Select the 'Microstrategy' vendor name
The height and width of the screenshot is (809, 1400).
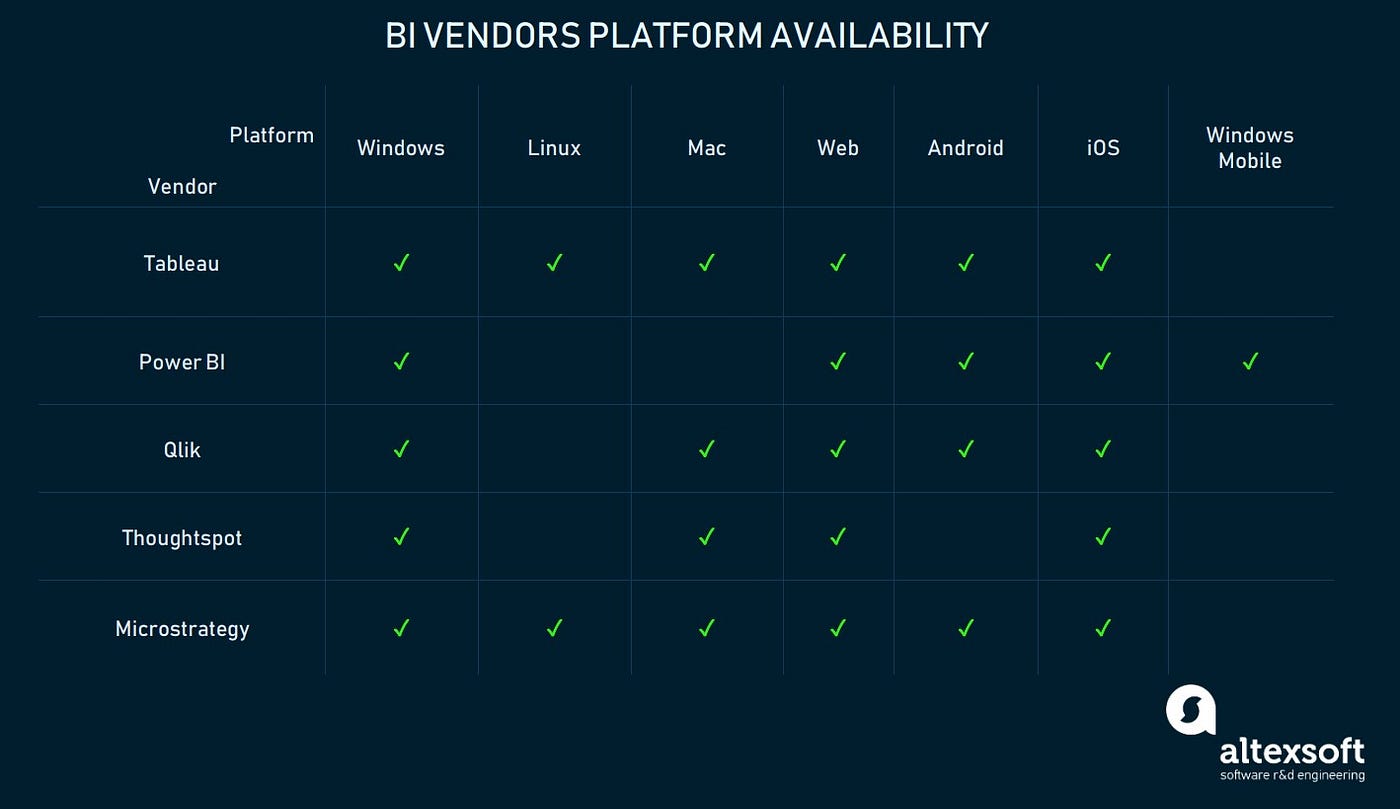click(x=182, y=629)
